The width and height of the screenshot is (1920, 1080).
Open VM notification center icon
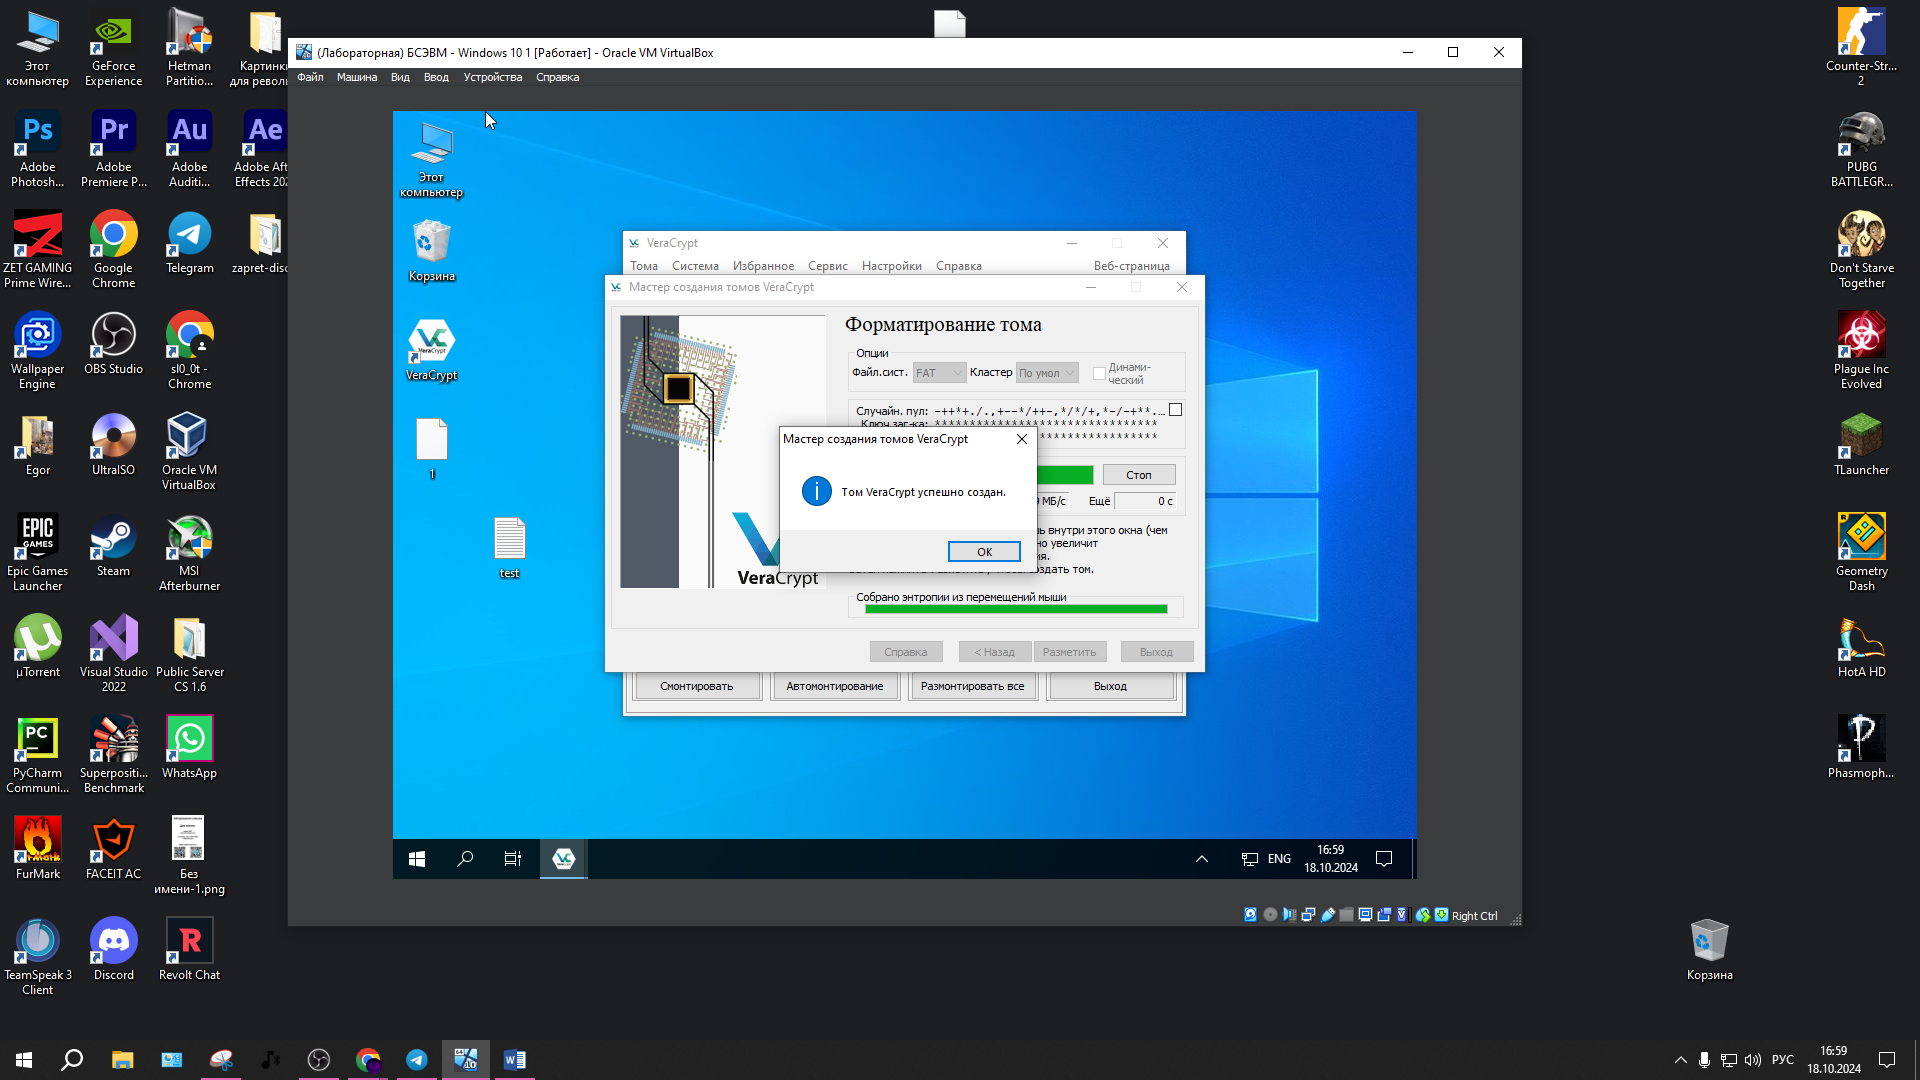pos(1384,859)
